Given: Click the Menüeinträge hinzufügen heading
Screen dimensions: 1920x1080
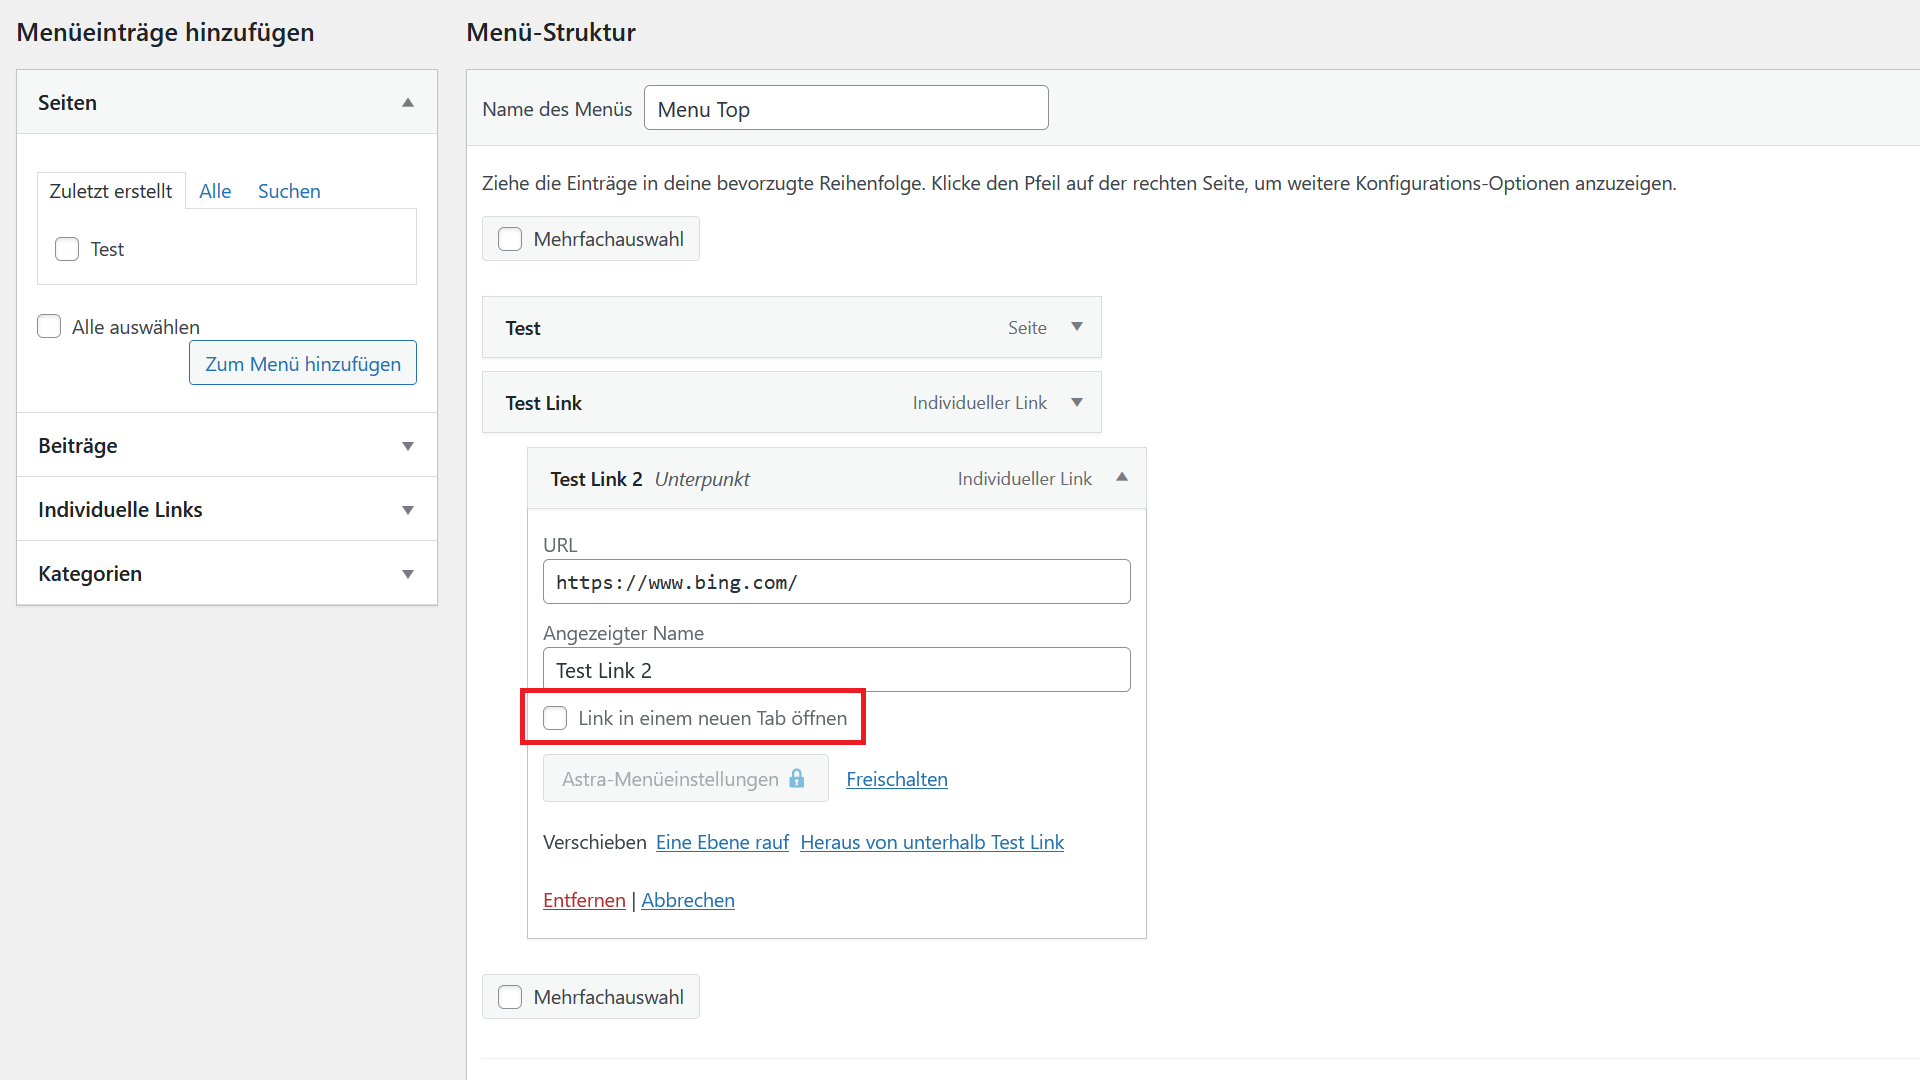Looking at the screenshot, I should [166, 32].
